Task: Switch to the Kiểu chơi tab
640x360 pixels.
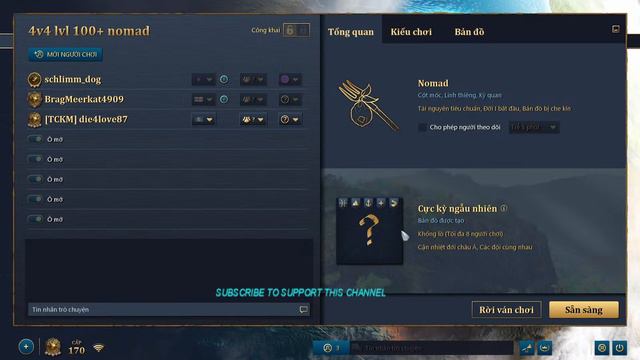Action: pos(411,32)
